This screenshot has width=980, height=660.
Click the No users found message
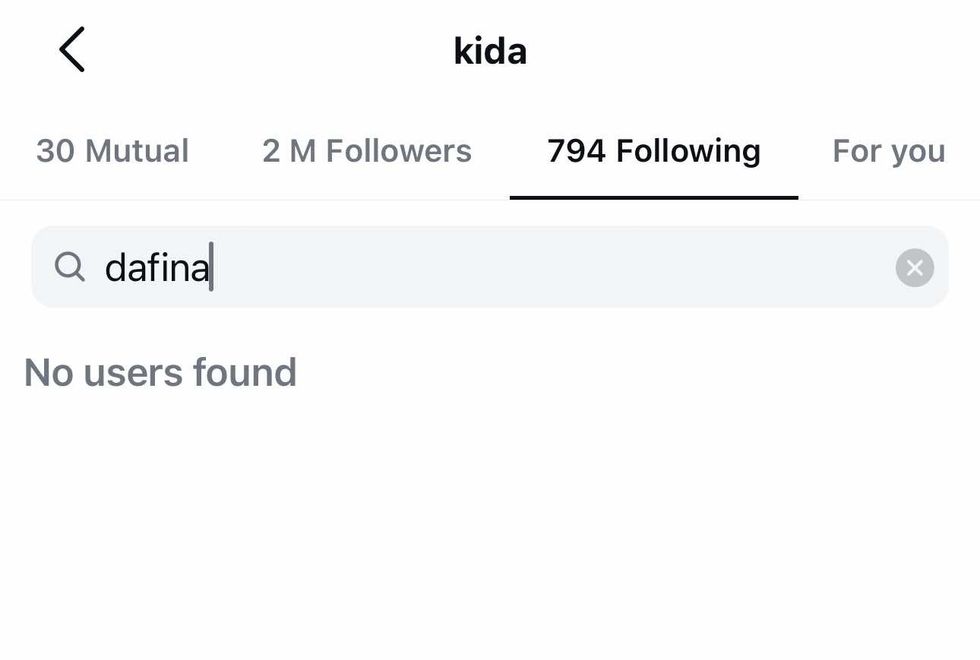pyautogui.click(x=160, y=373)
